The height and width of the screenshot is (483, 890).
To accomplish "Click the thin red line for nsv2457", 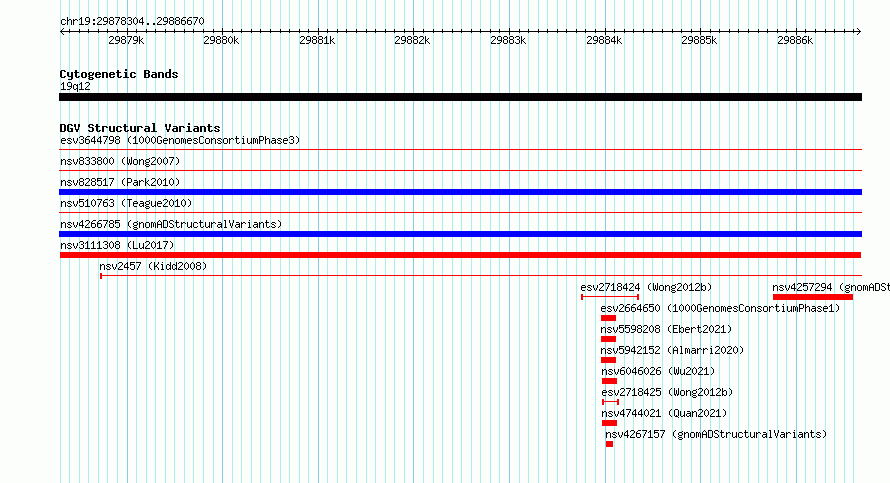I will [481, 276].
